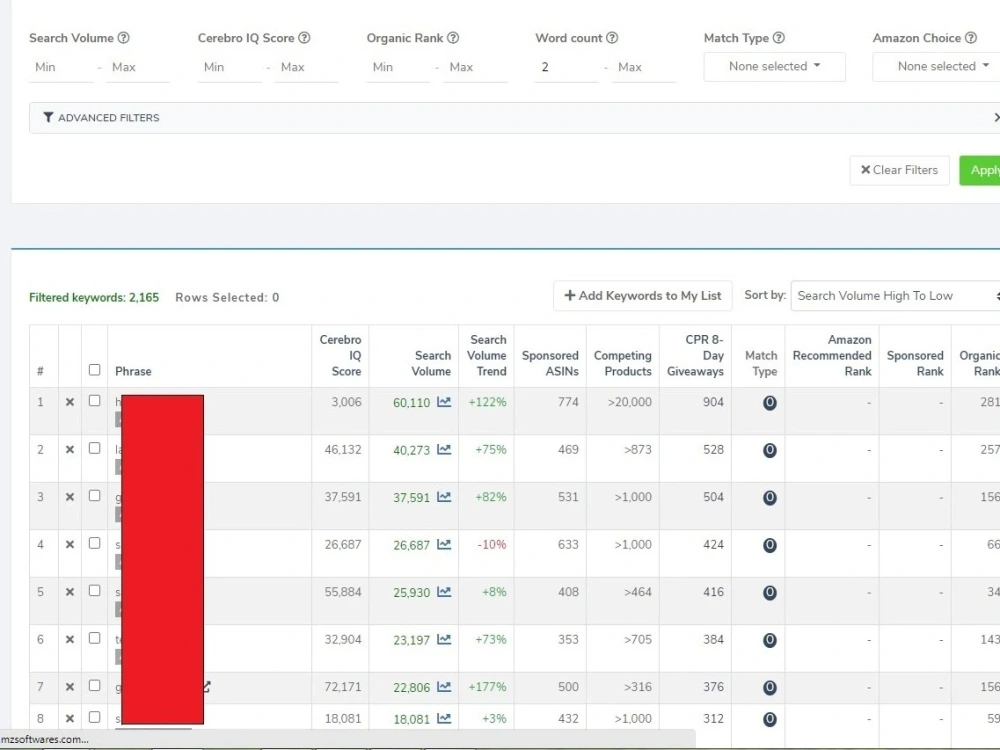This screenshot has width=1000, height=750.
Task: Remove row 6 with X icon
Action: [70, 639]
